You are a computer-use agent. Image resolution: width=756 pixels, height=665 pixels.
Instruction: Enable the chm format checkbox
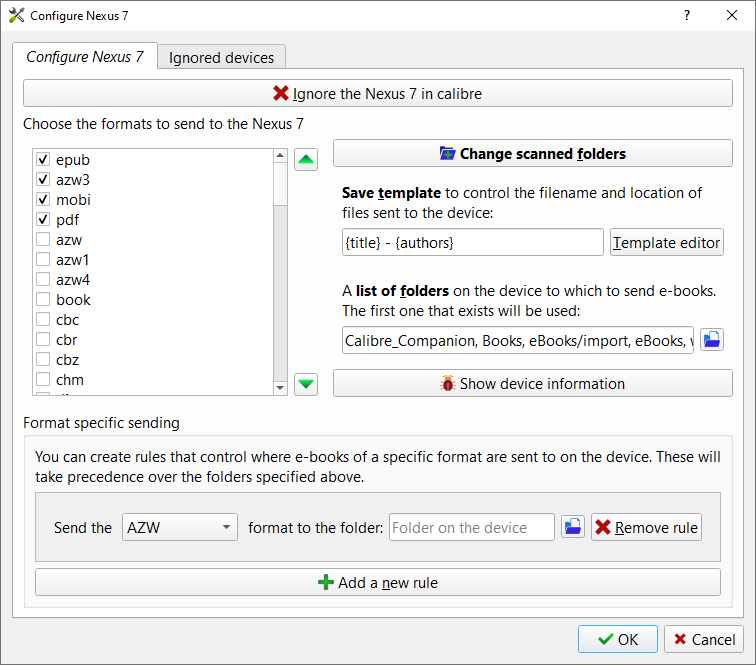43,380
